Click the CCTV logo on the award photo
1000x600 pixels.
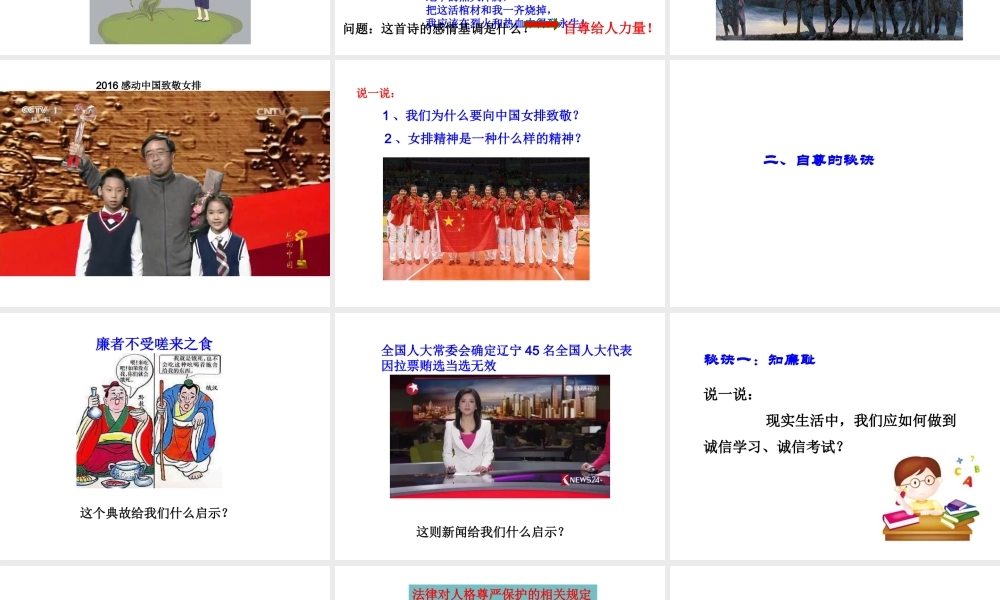coord(39,111)
